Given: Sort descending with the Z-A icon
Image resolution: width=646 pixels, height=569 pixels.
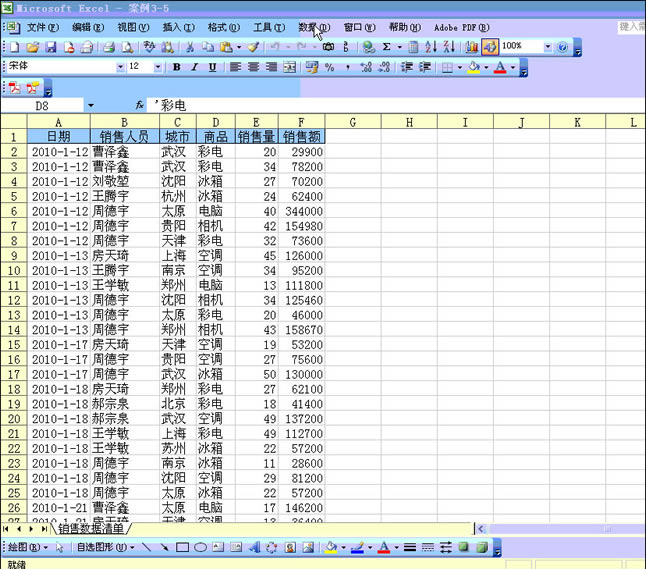Looking at the screenshot, I should pyautogui.click(x=449, y=47).
